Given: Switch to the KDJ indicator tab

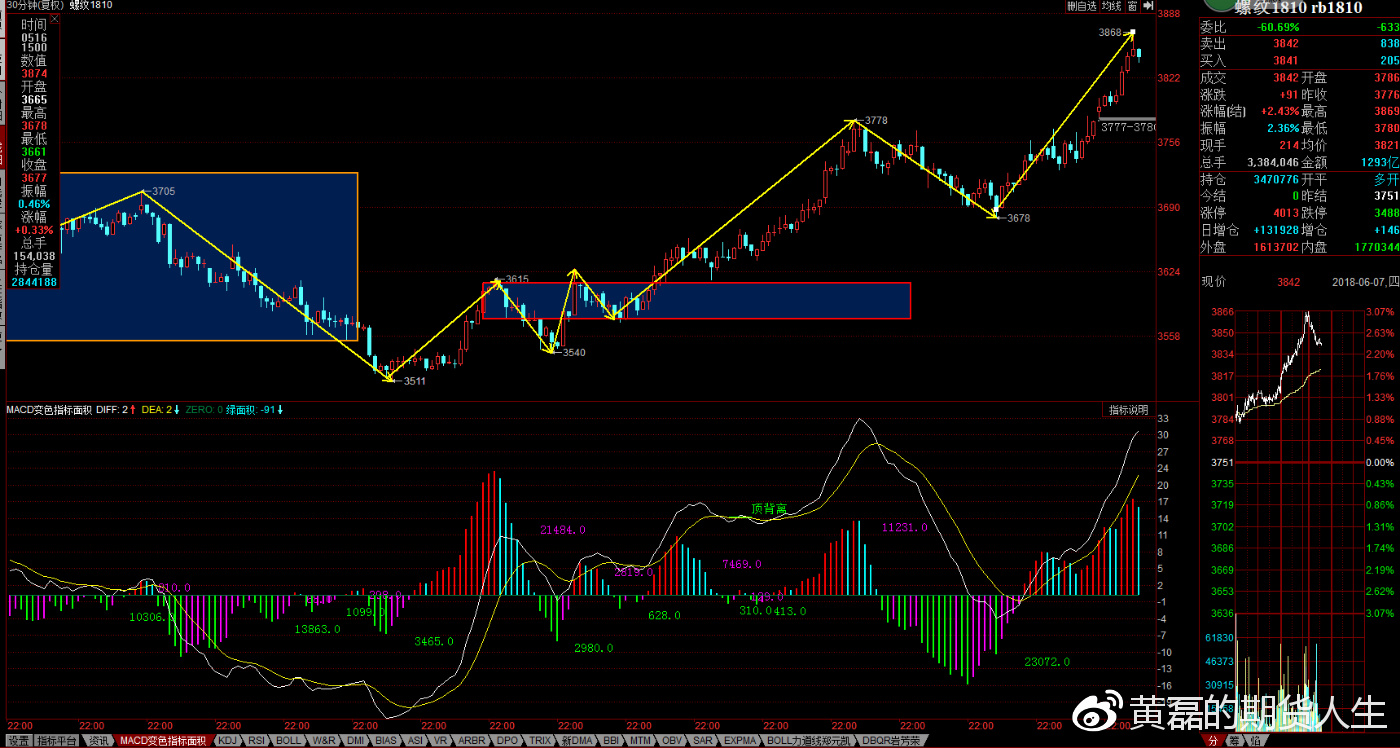Looking at the screenshot, I should tap(228, 741).
